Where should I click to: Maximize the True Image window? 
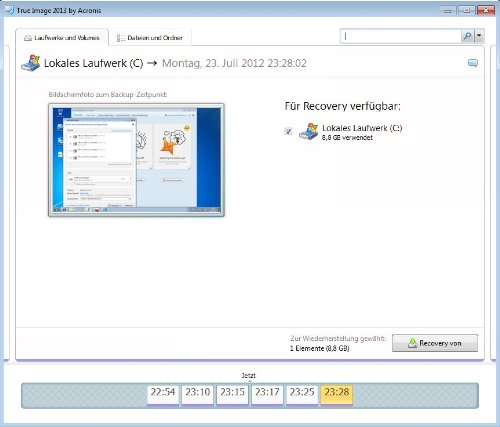(x=466, y=10)
